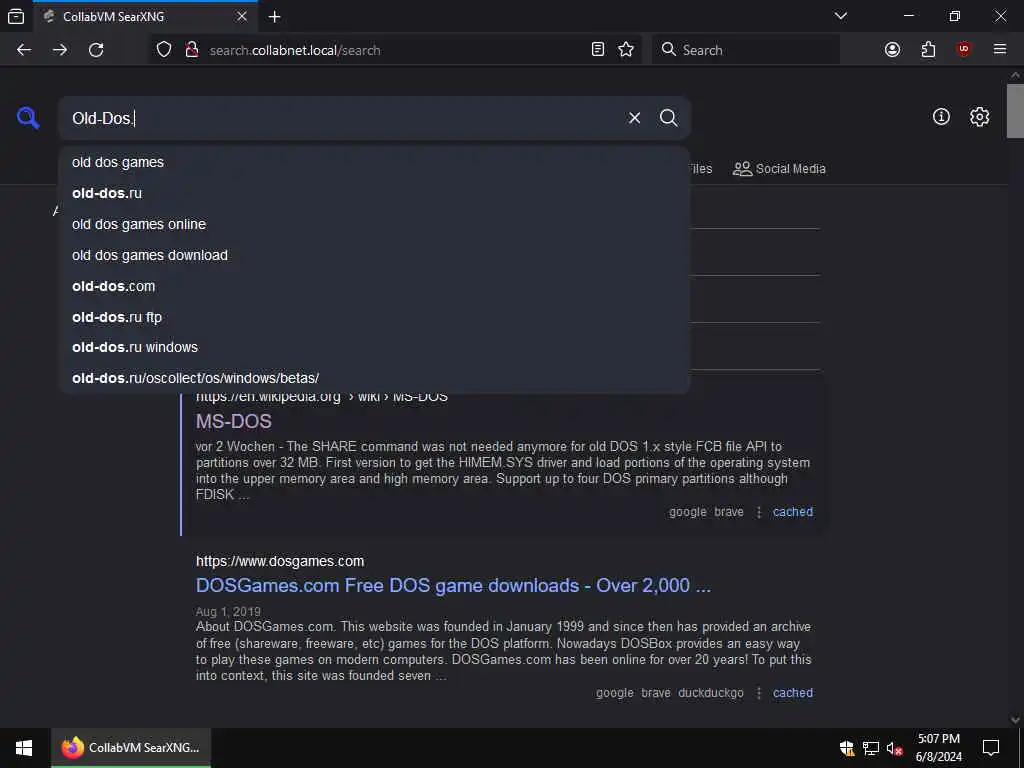
Task: Go back to previous page
Action: (x=24, y=50)
